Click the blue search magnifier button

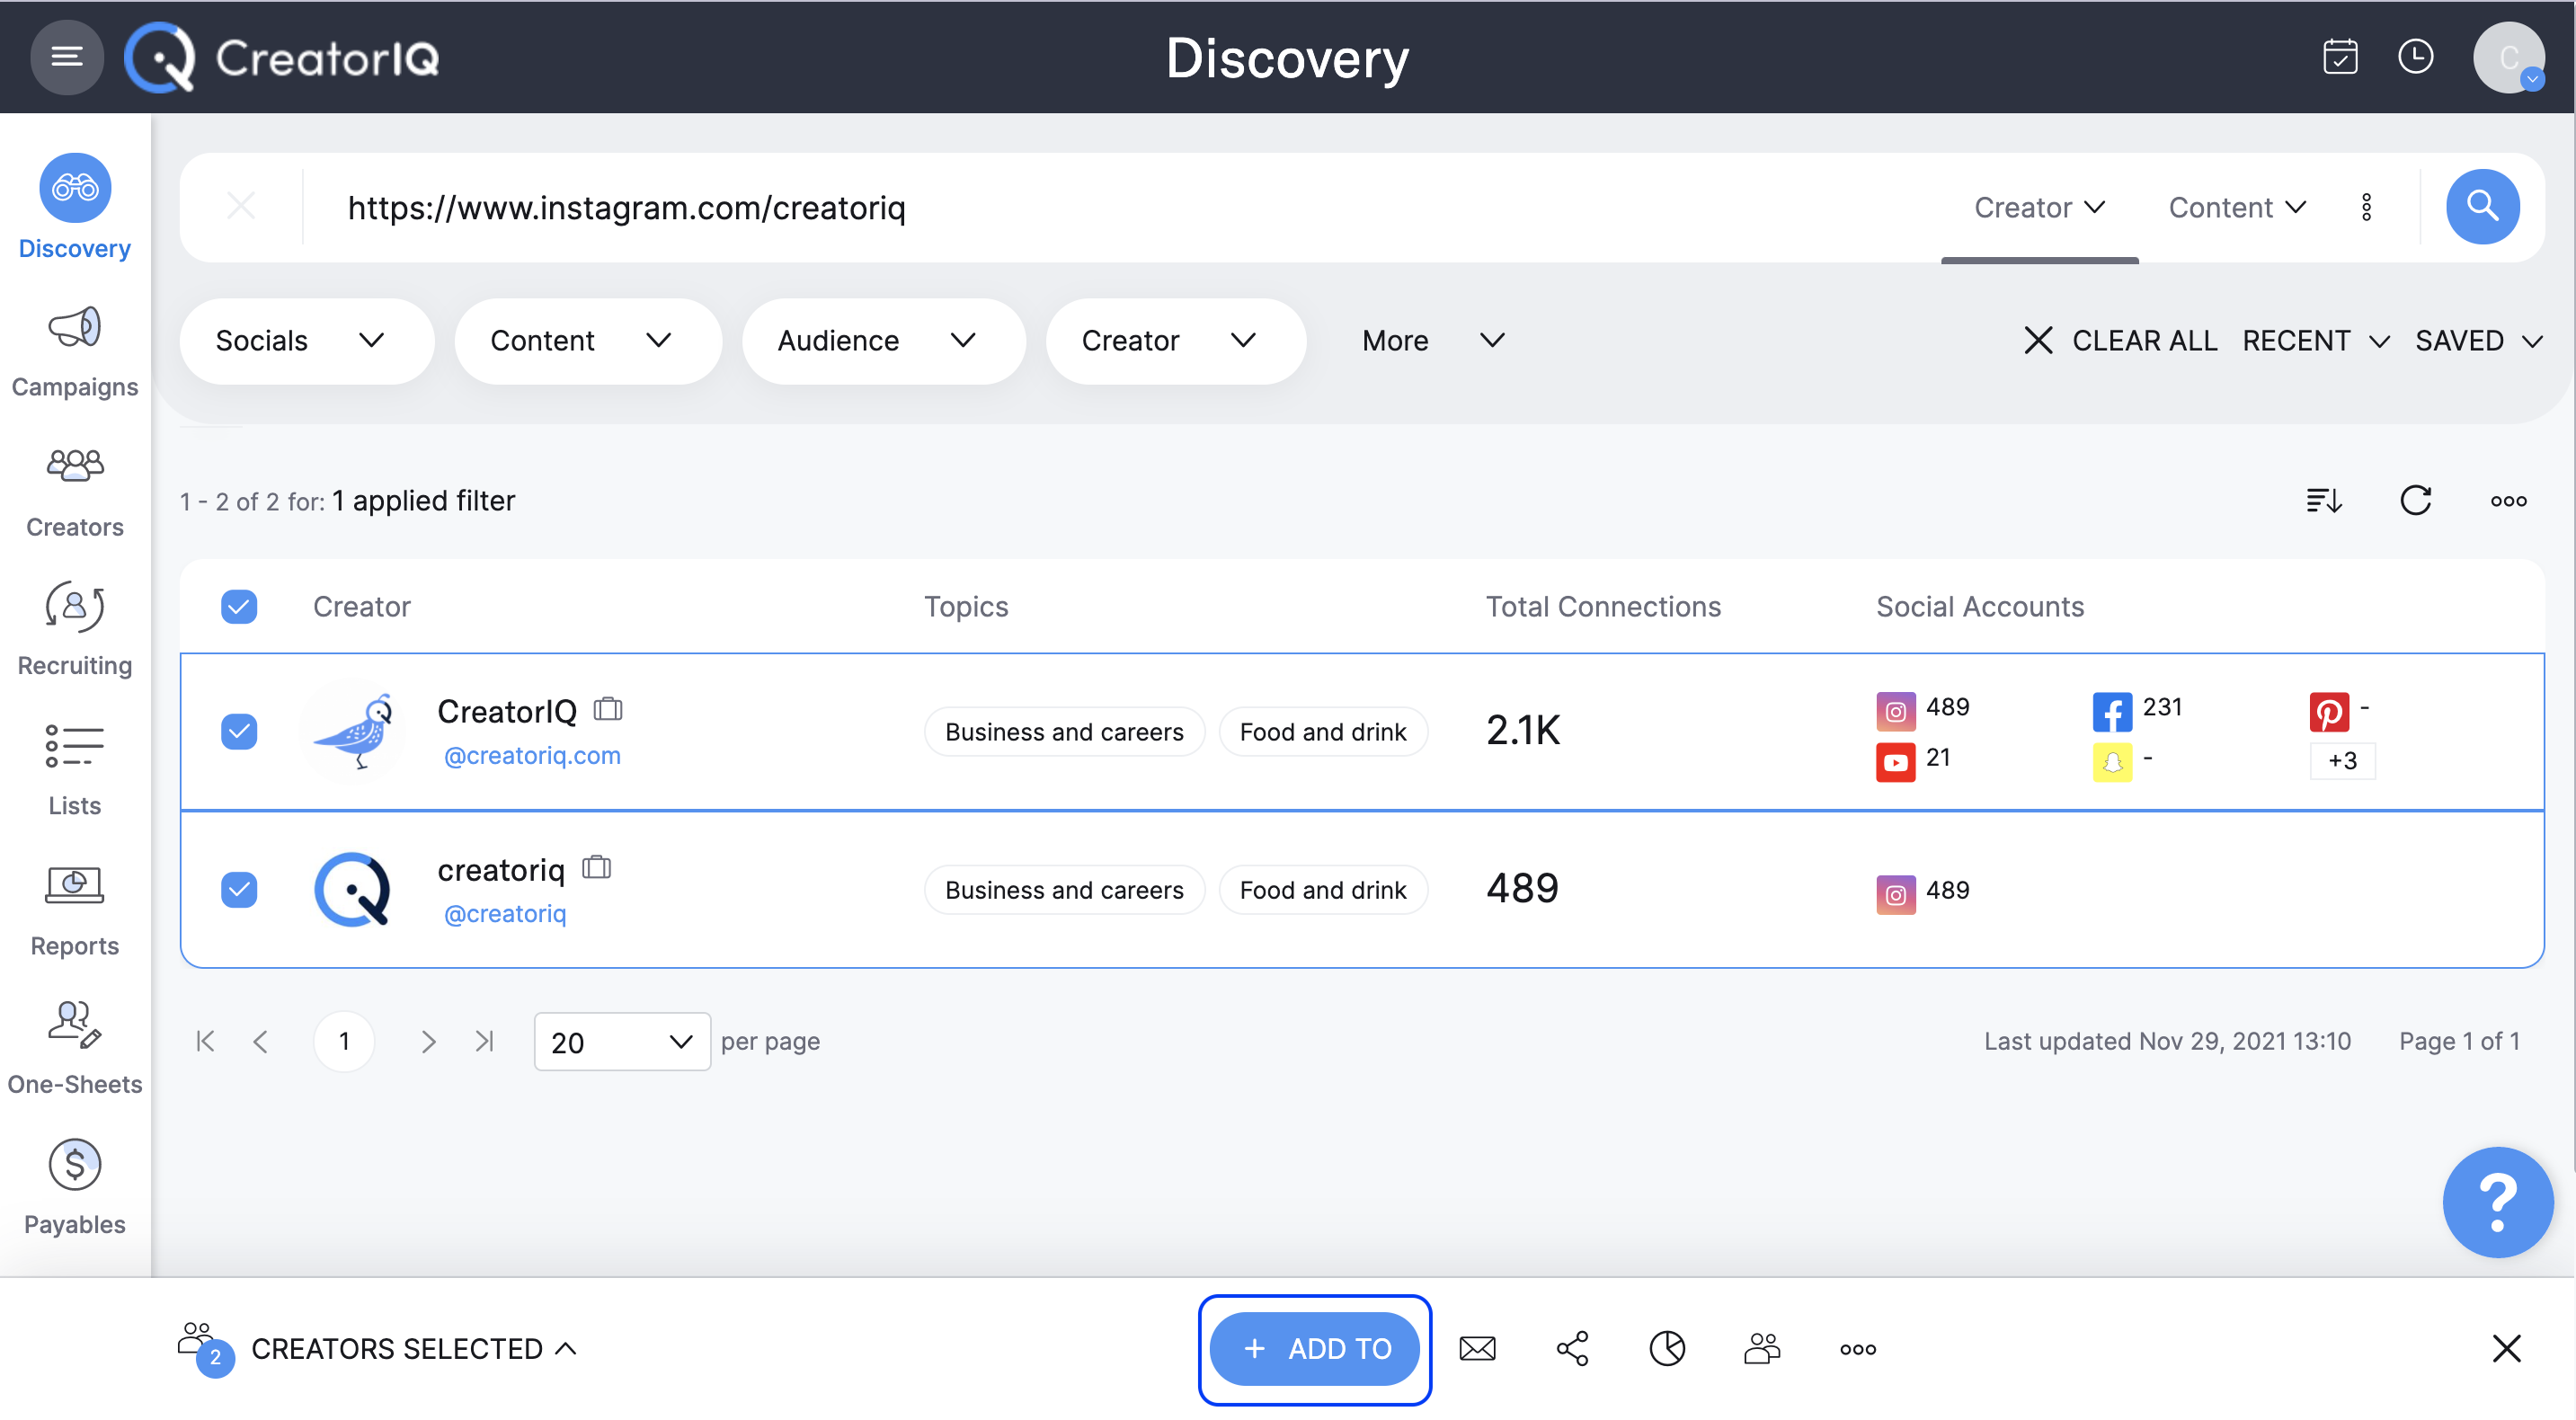pyautogui.click(x=2481, y=207)
